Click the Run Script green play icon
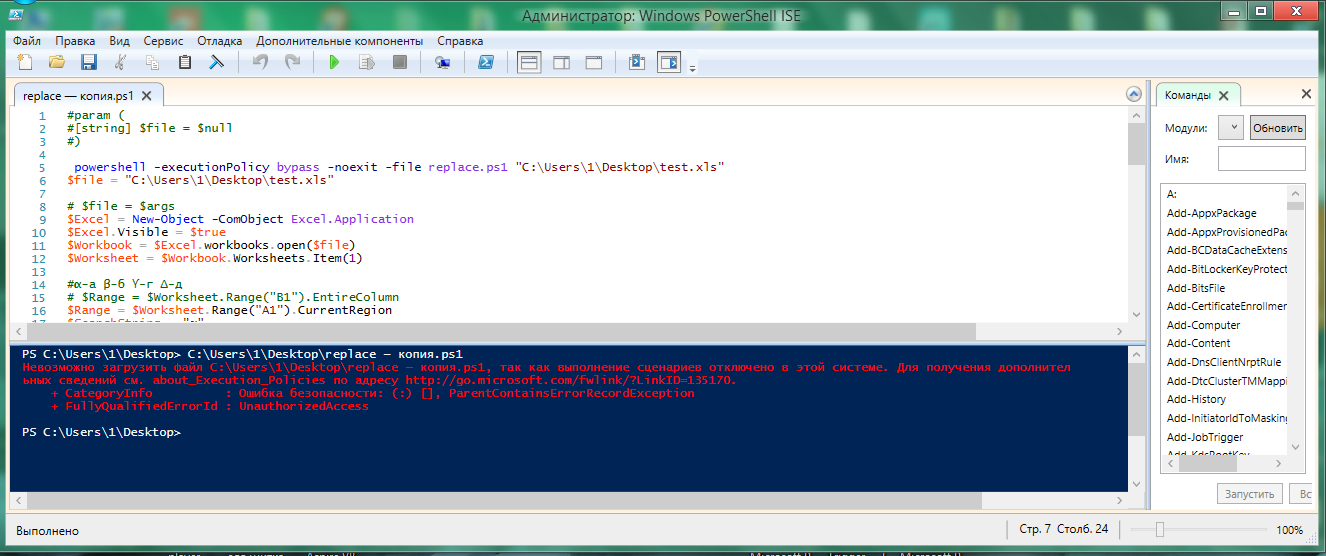 click(x=334, y=63)
